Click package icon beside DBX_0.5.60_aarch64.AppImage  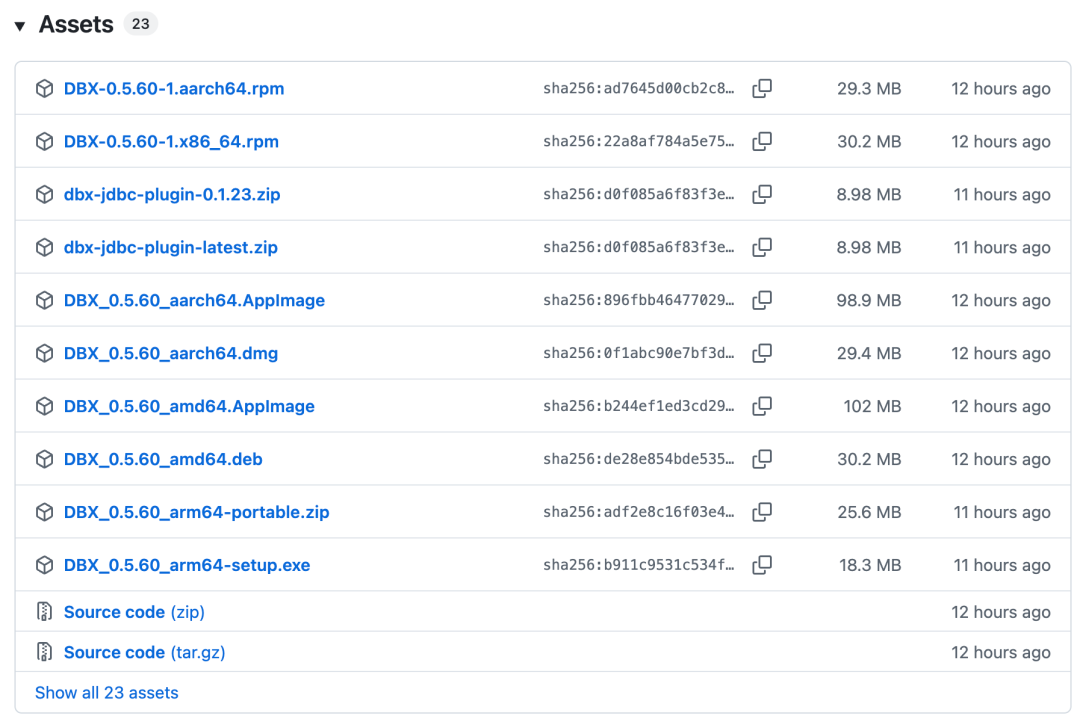[45, 301]
